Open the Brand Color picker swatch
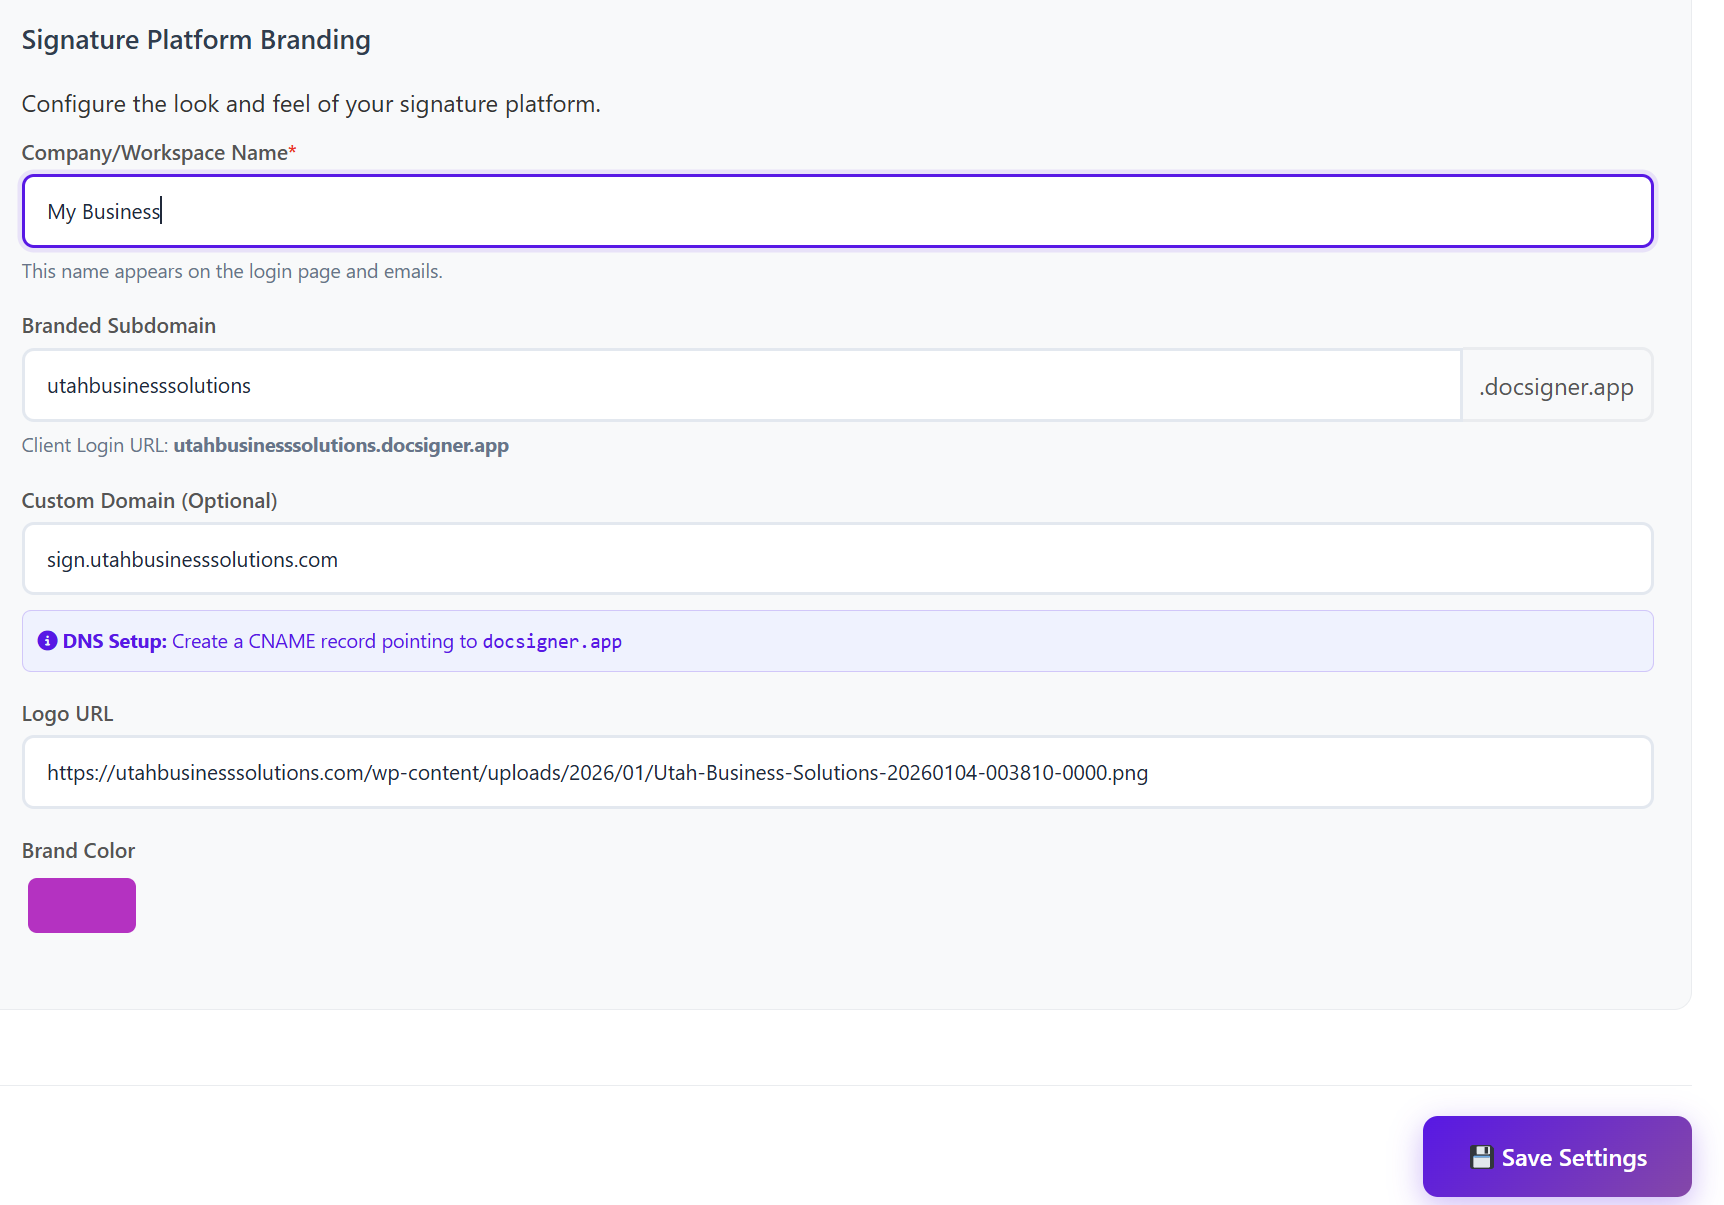 [x=81, y=905]
